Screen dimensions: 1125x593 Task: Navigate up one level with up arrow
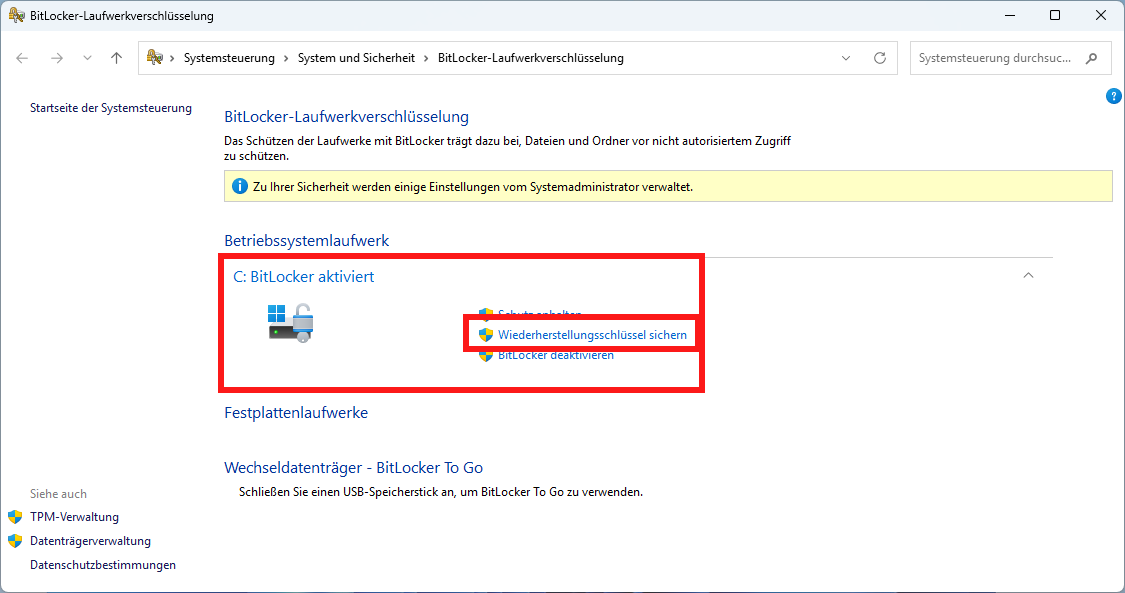tap(116, 58)
